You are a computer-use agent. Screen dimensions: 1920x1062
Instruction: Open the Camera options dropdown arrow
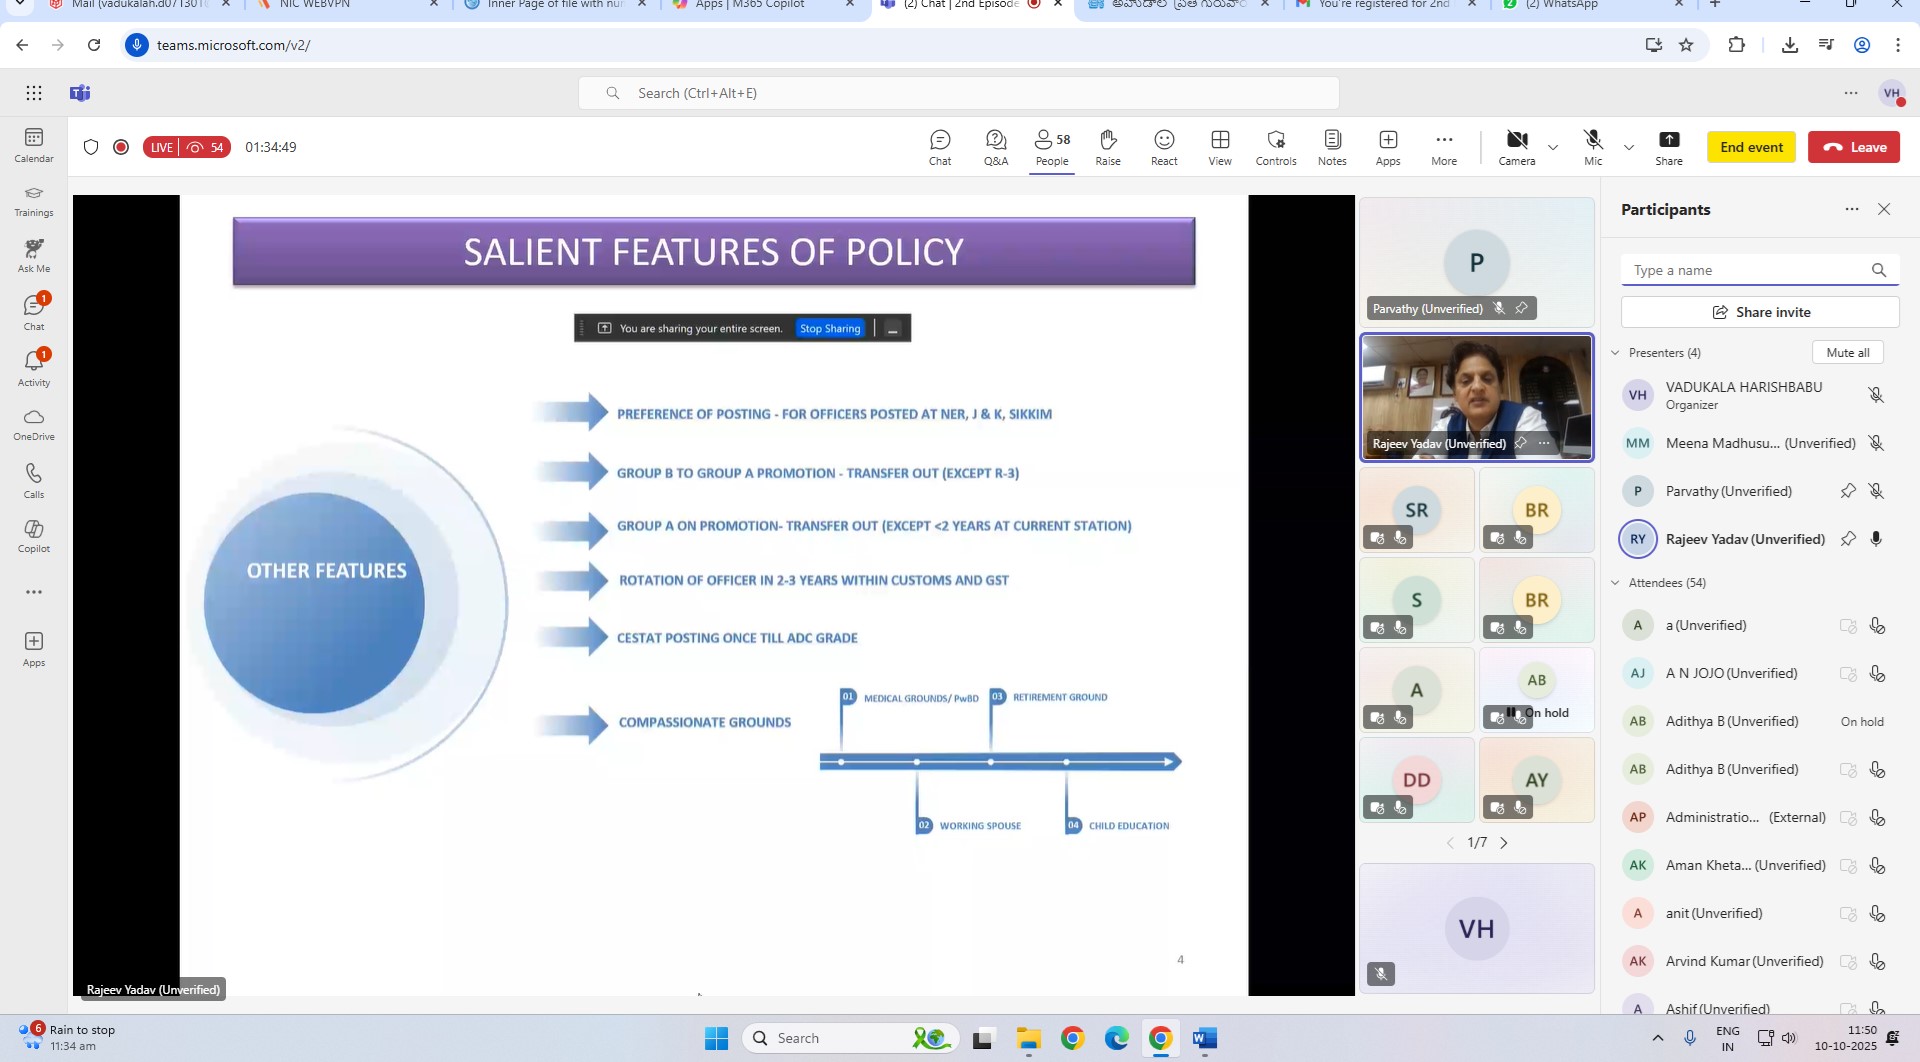point(1553,148)
